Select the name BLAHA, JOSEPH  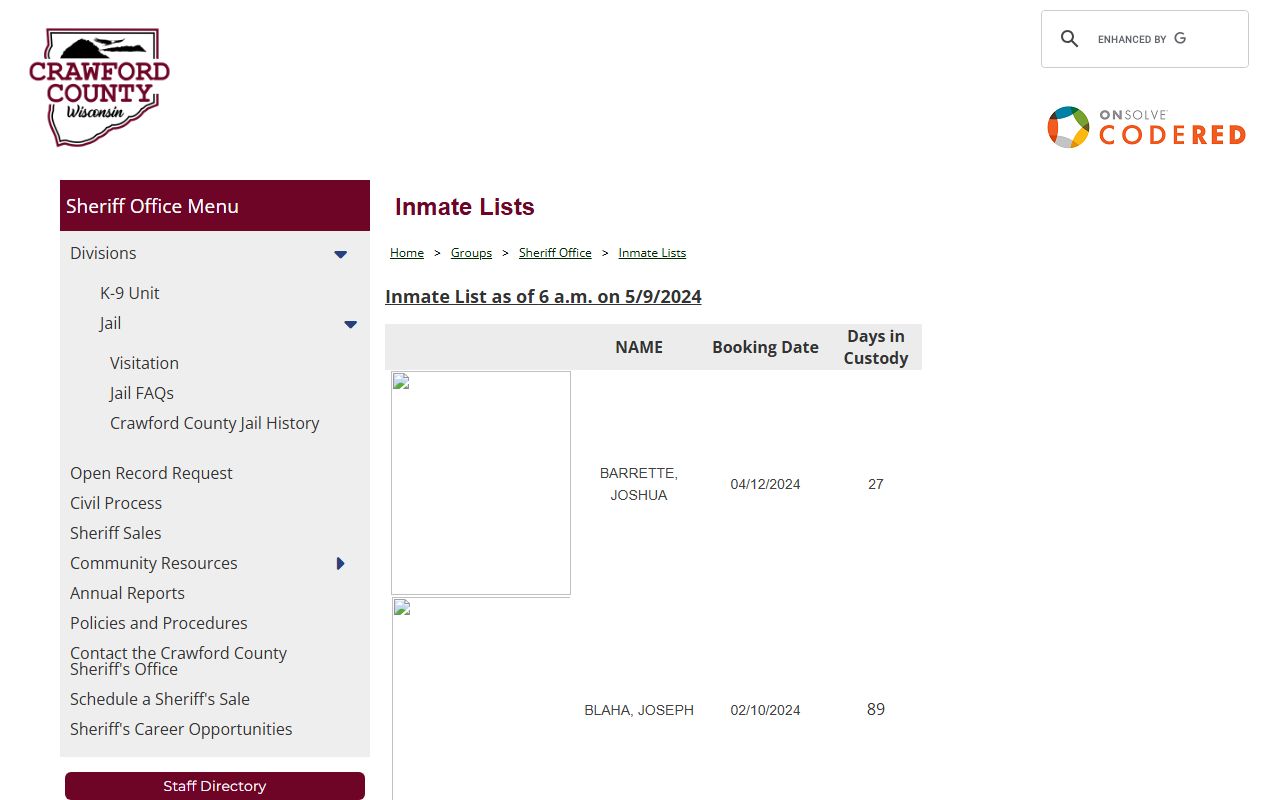pyautogui.click(x=639, y=710)
